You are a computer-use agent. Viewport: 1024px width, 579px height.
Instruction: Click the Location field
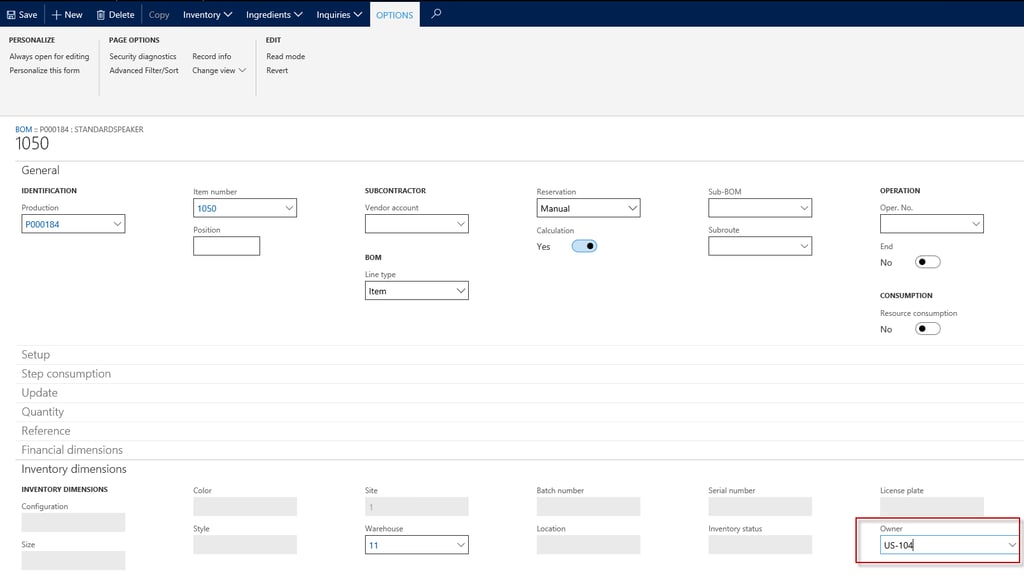[x=588, y=544]
